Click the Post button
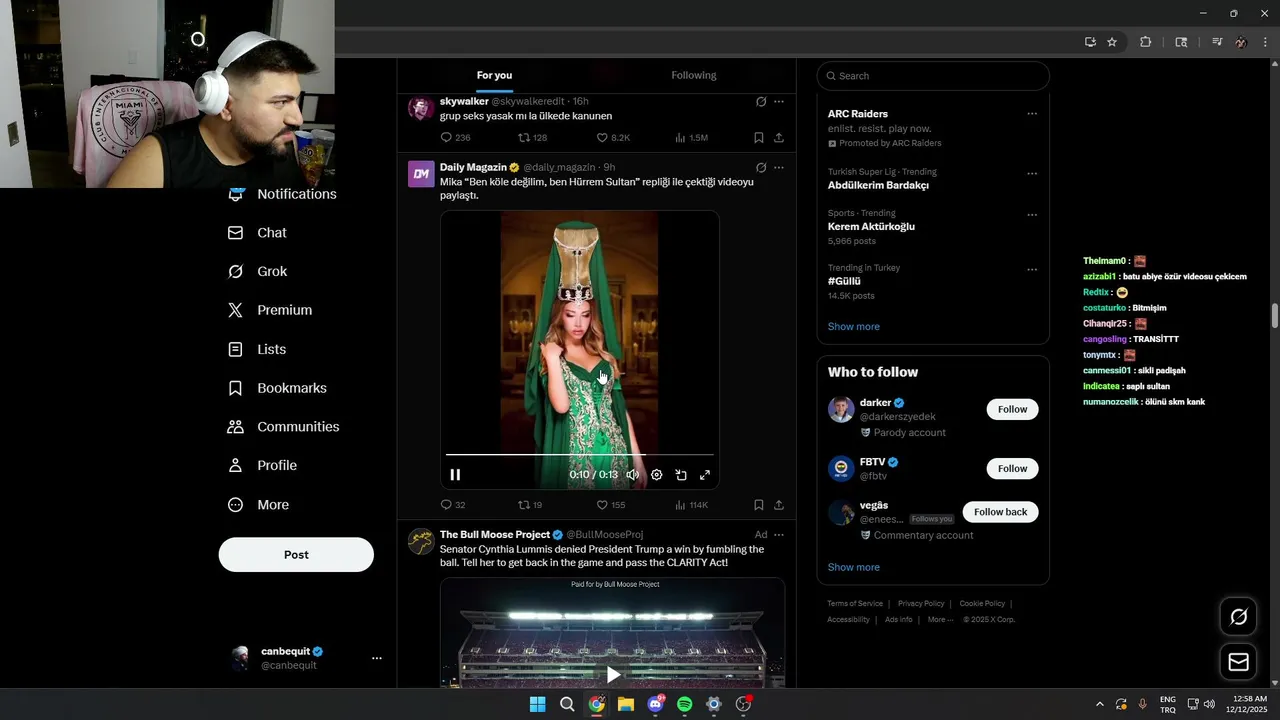This screenshot has height=720, width=1280. coord(296,555)
